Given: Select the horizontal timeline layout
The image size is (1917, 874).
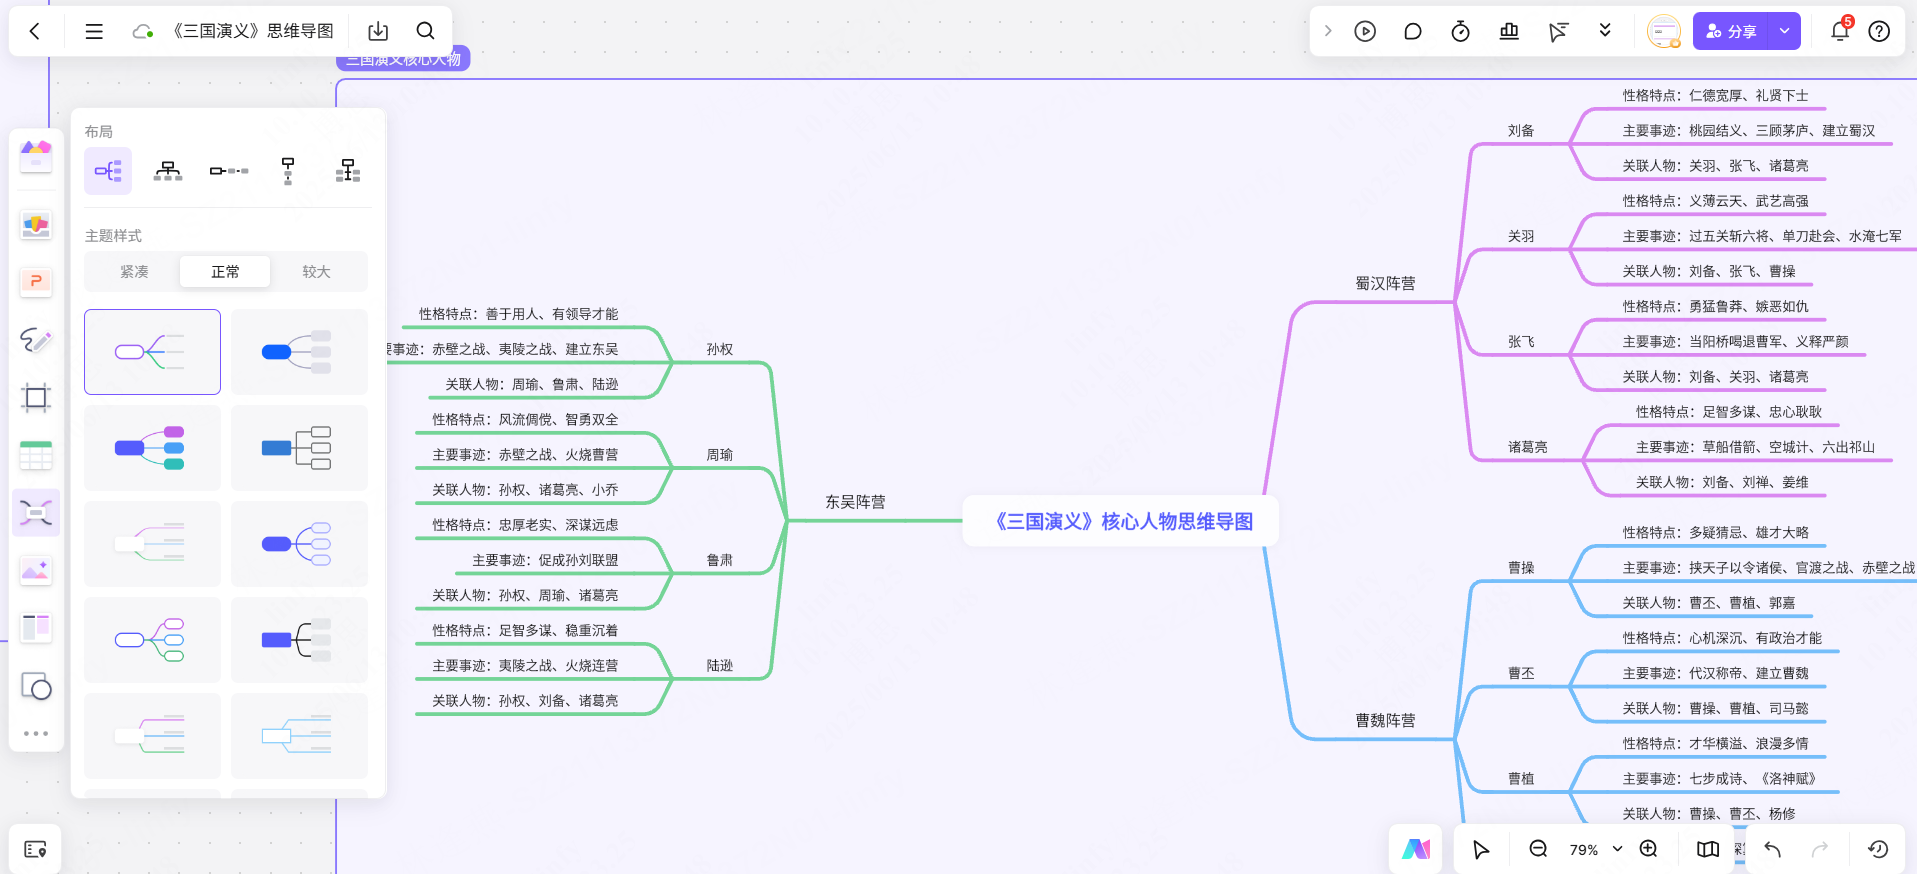Looking at the screenshot, I should click(229, 171).
